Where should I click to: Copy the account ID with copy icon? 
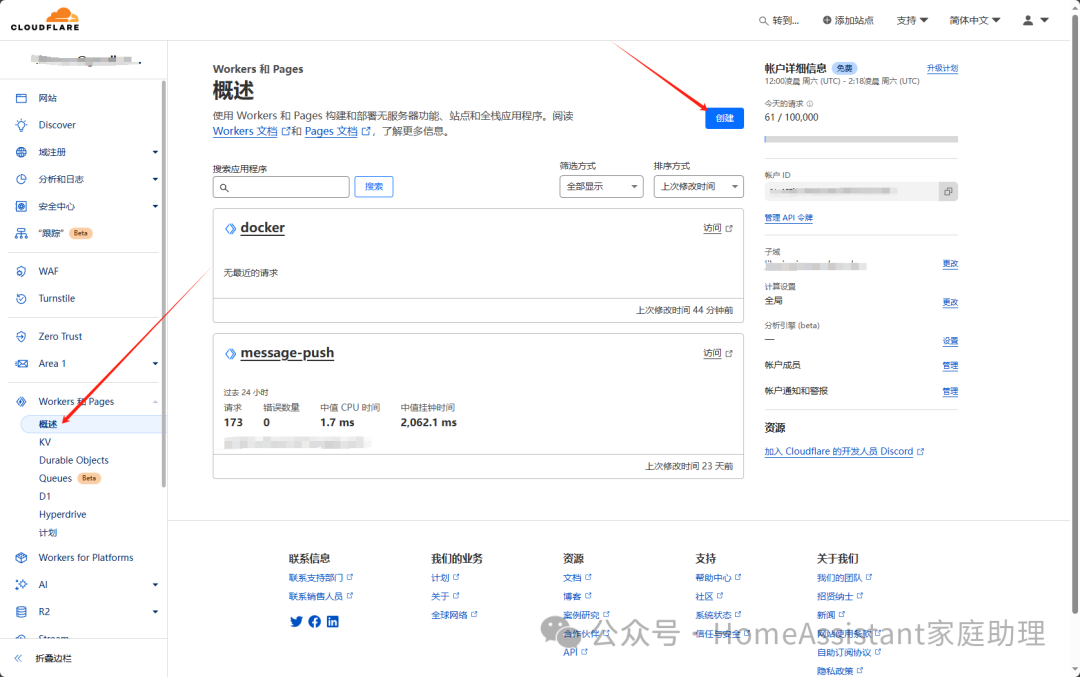click(948, 191)
